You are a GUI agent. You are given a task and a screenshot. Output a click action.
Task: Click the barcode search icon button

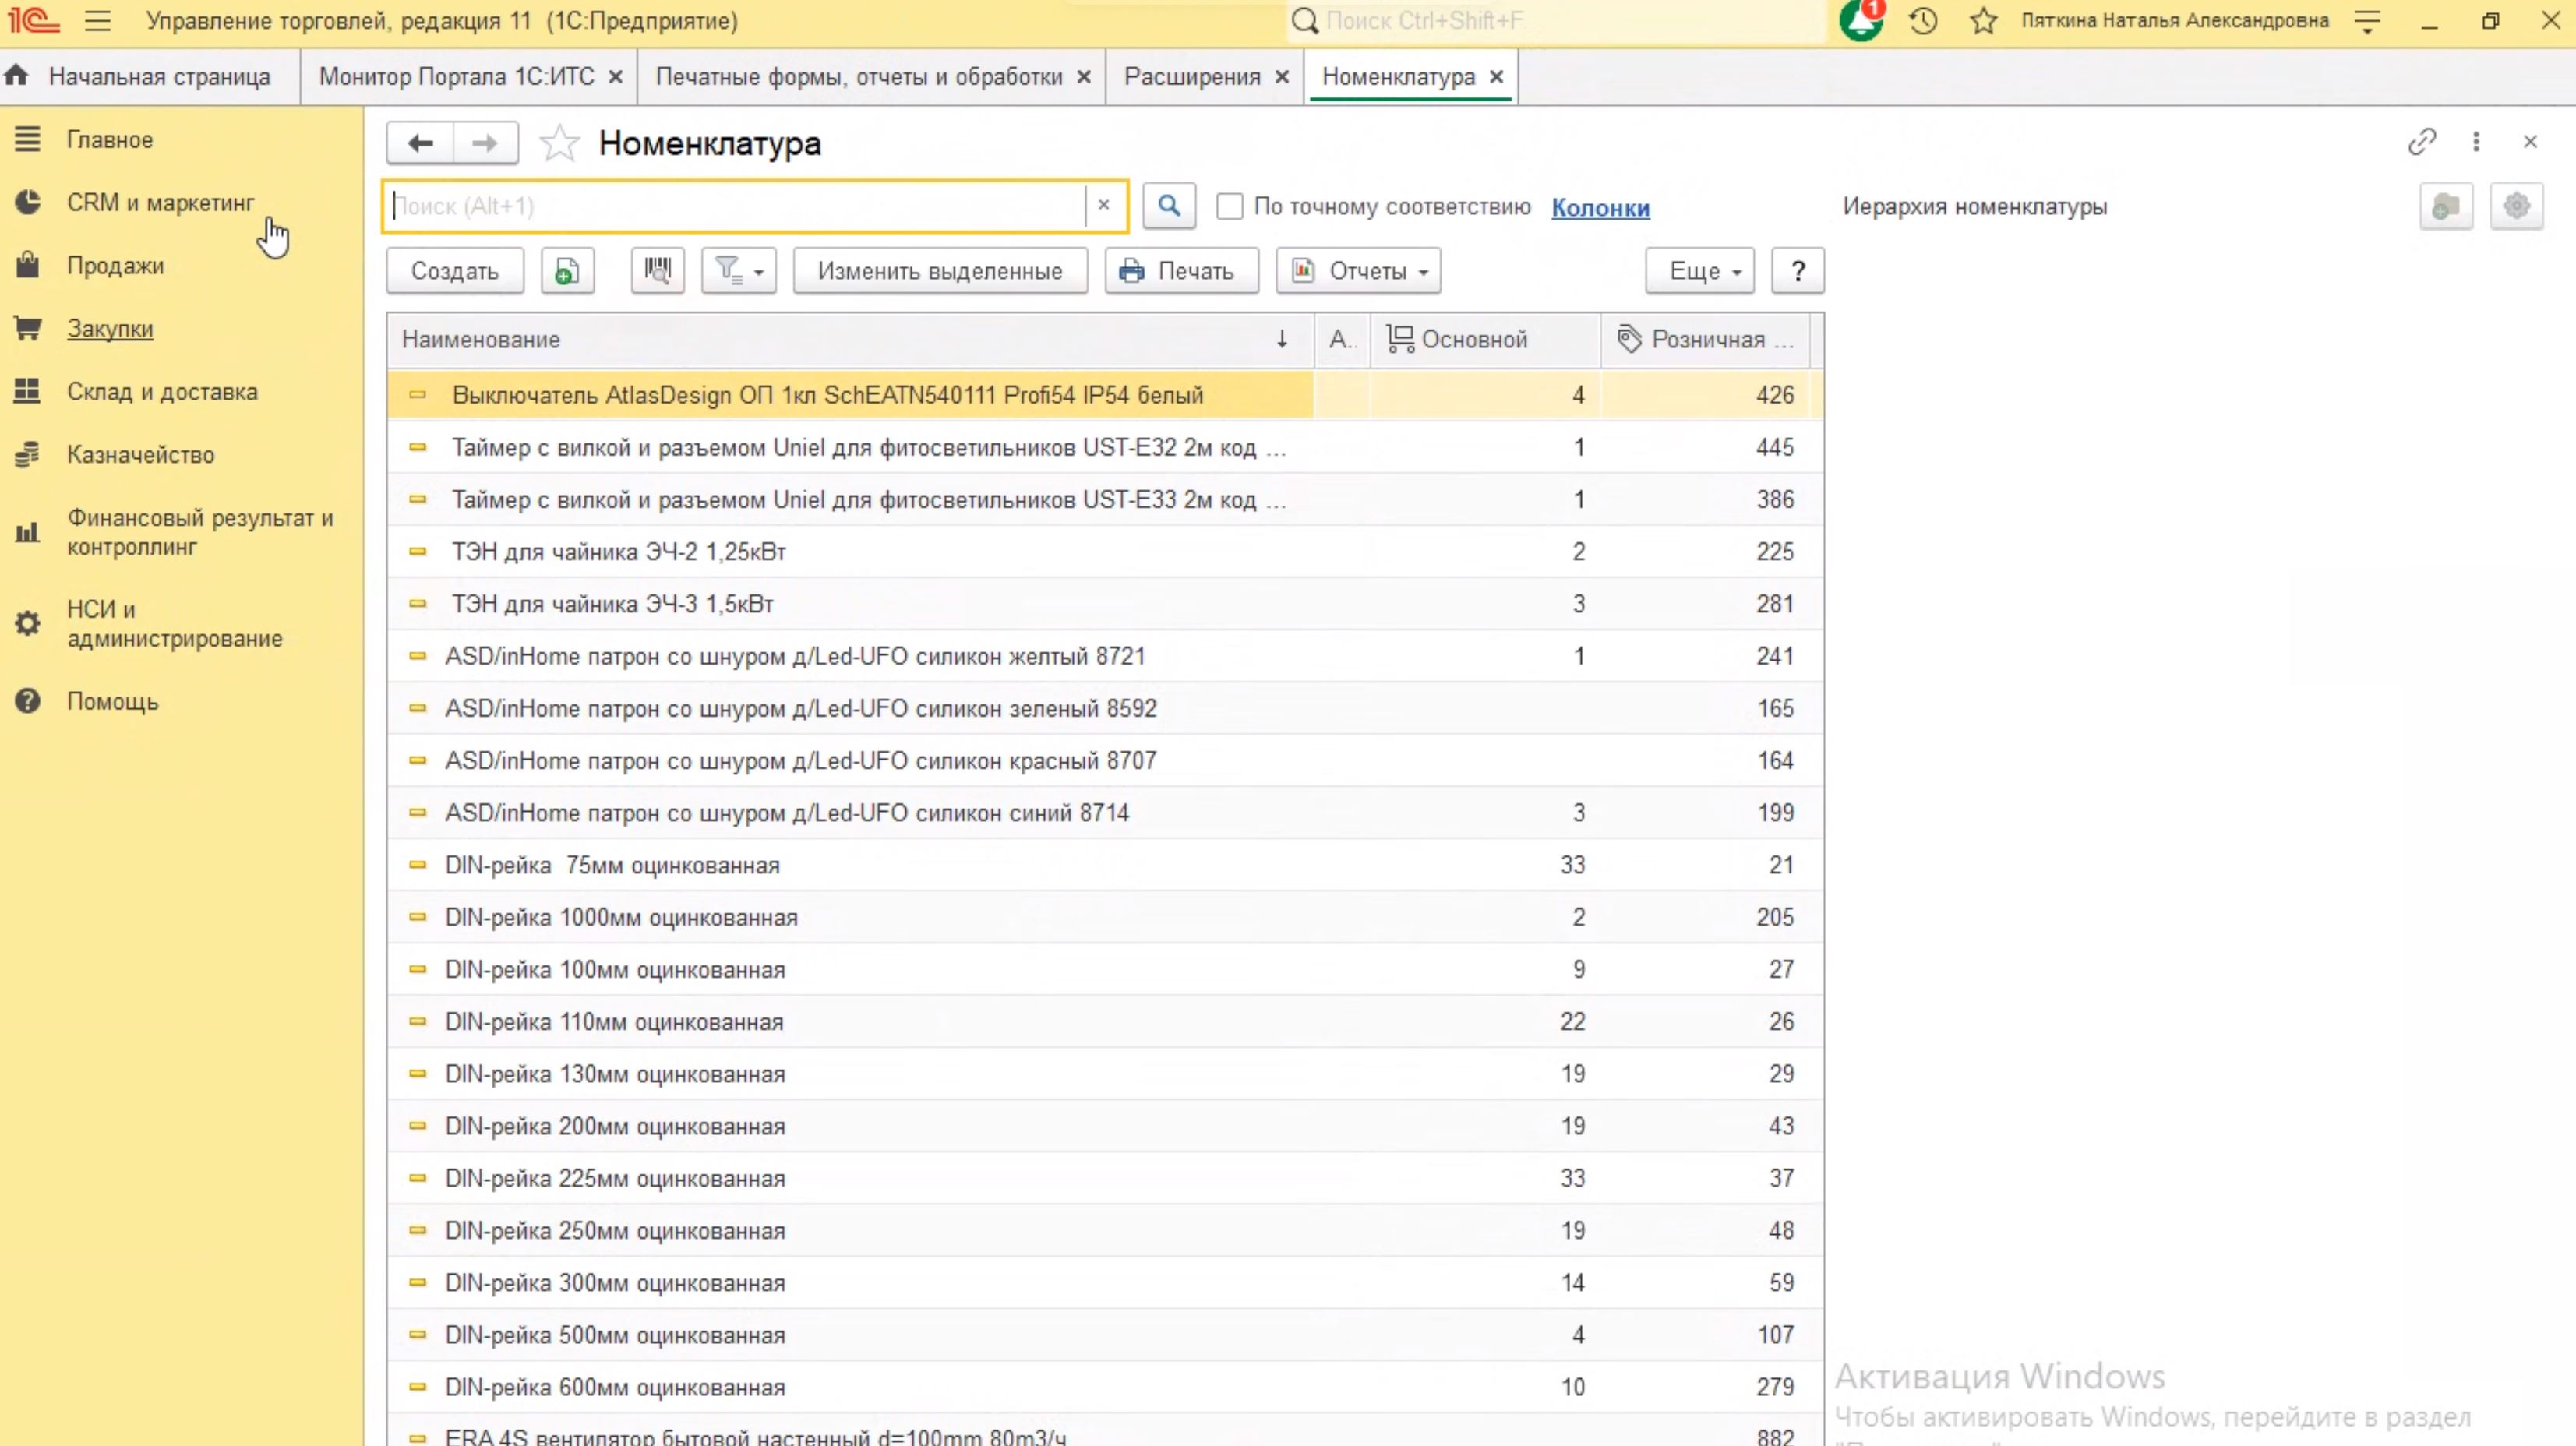(x=657, y=271)
